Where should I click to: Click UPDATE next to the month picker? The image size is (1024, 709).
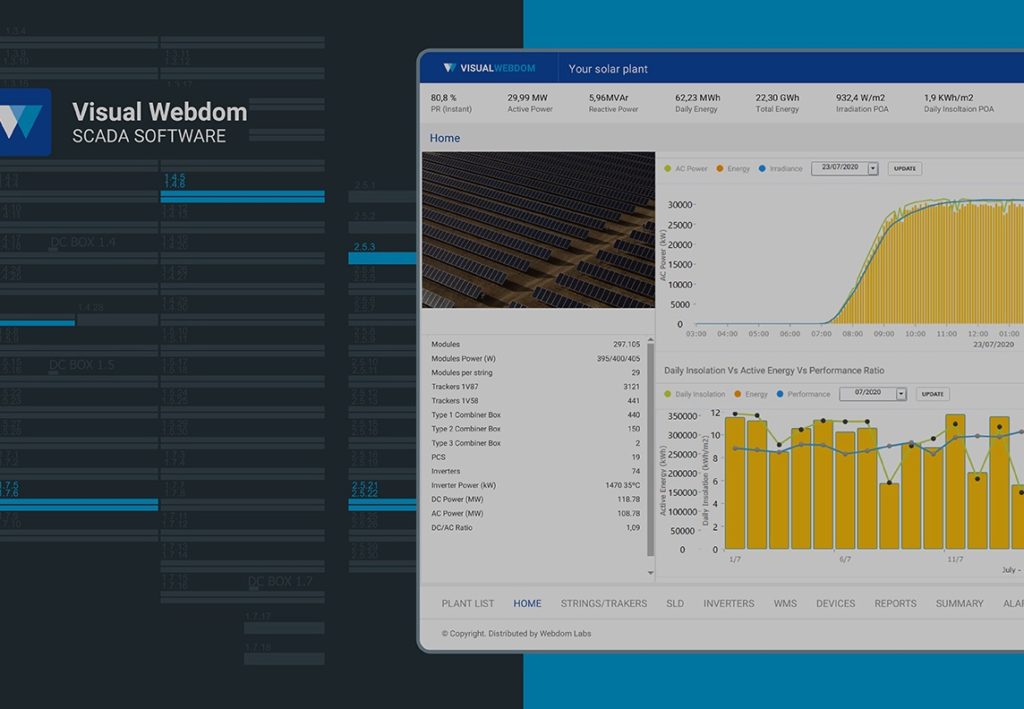click(x=933, y=394)
